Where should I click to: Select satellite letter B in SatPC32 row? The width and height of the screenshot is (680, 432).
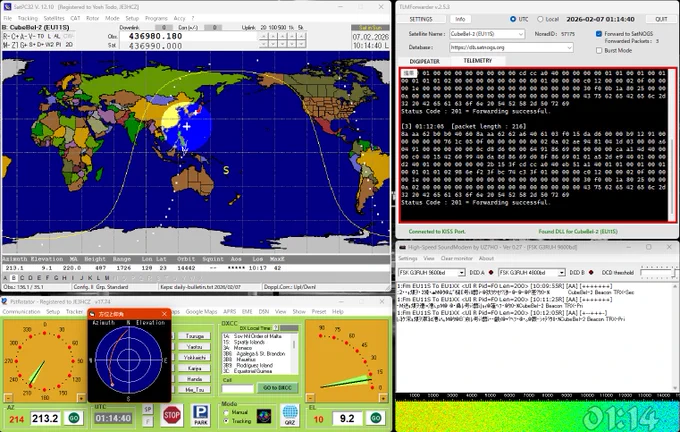tap(13, 278)
